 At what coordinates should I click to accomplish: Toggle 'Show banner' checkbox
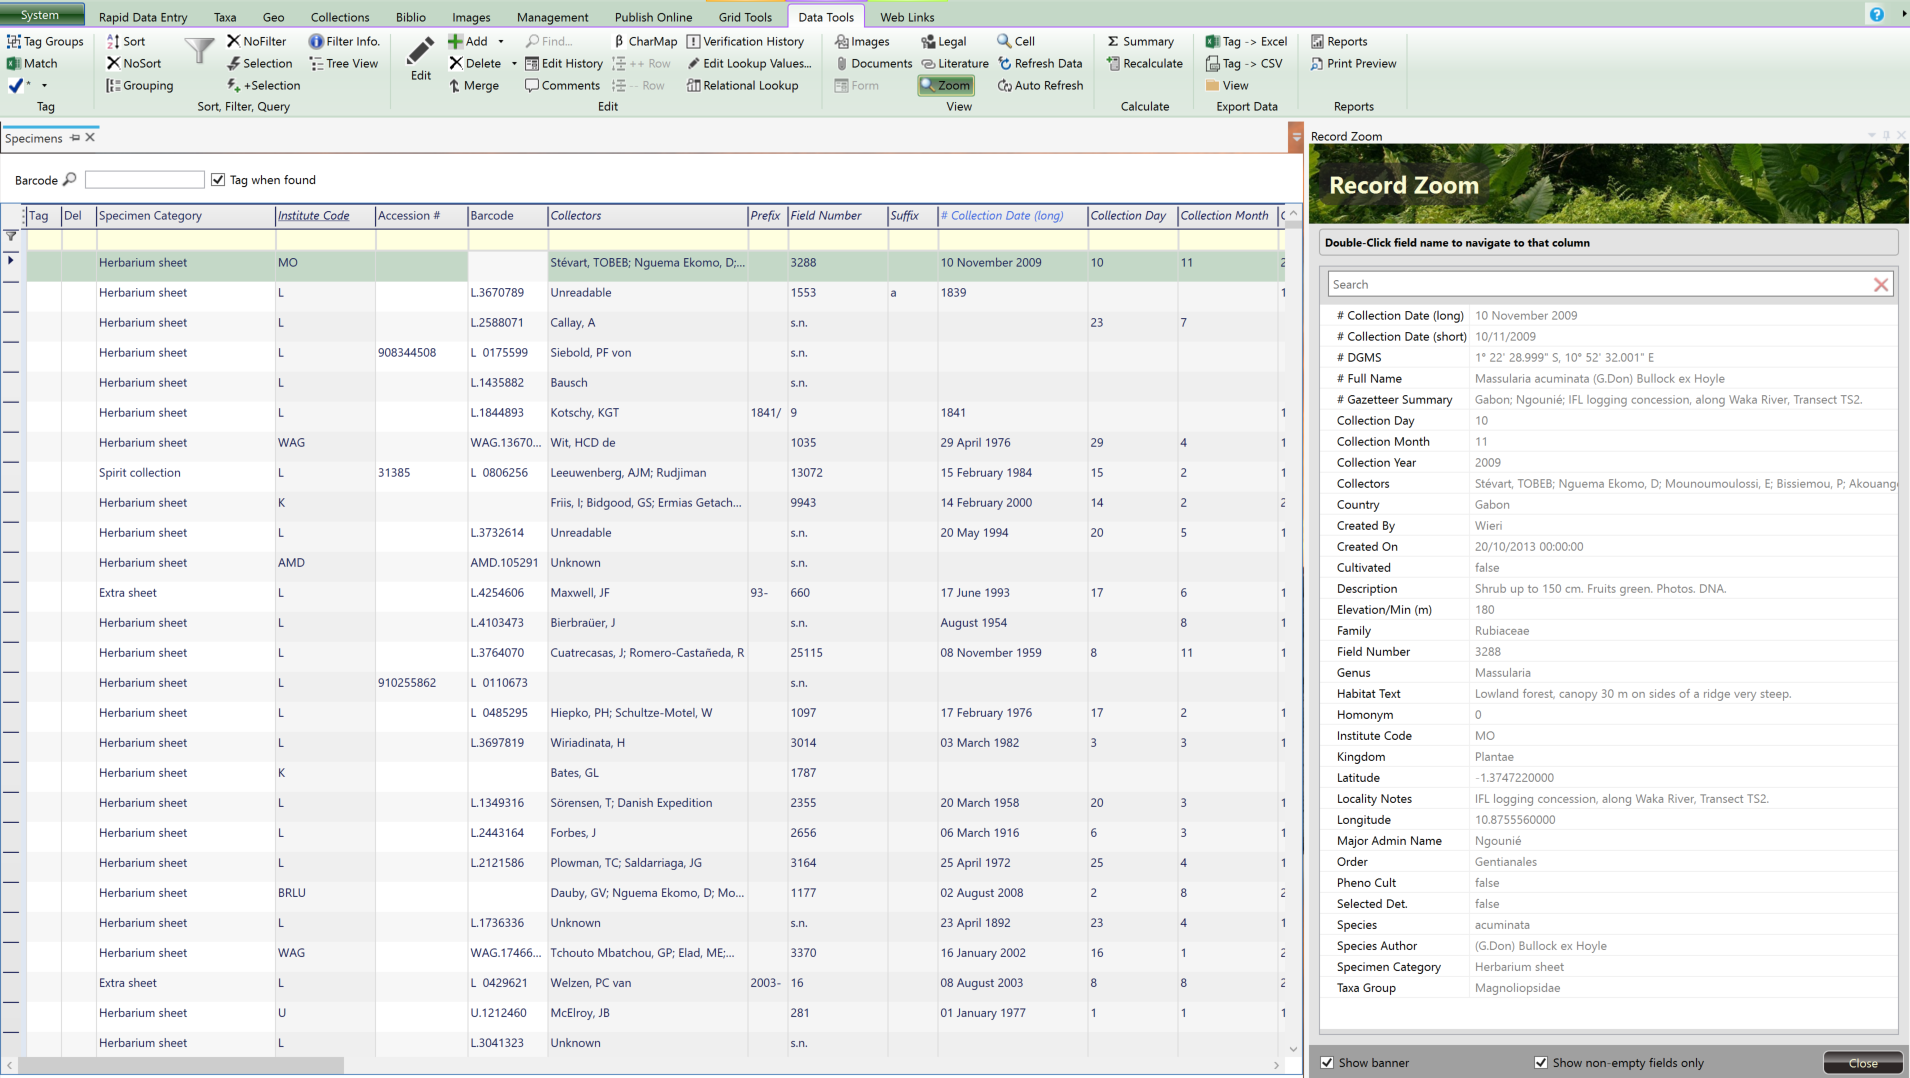point(1327,1062)
